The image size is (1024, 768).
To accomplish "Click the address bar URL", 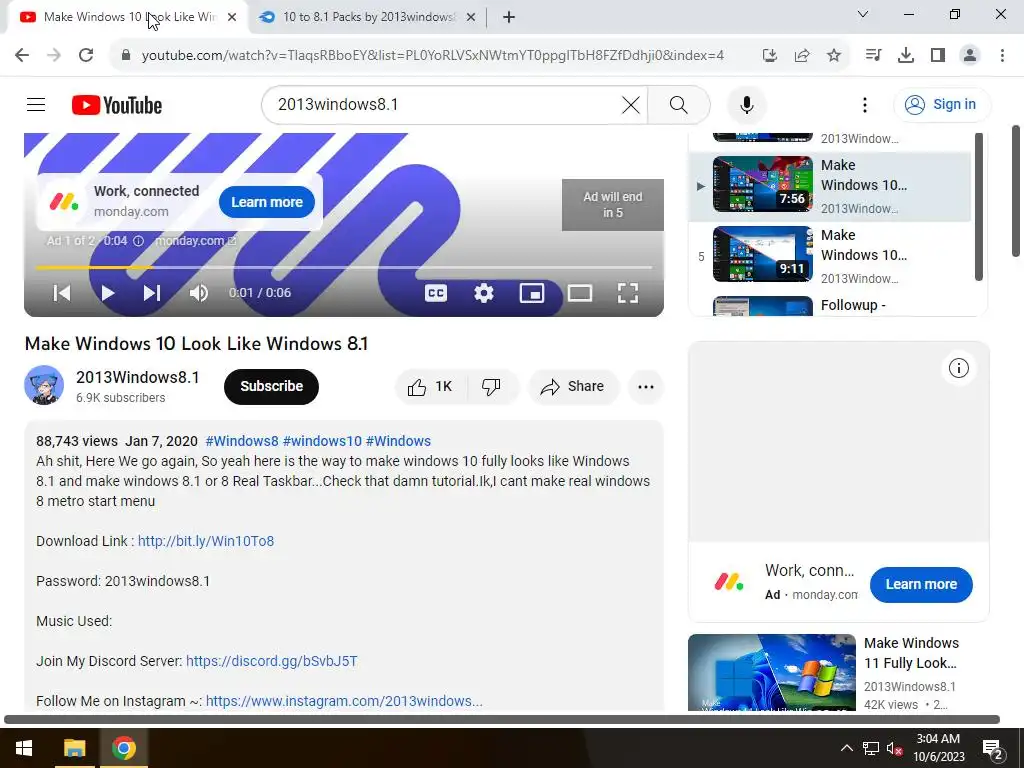I will pyautogui.click(x=432, y=56).
